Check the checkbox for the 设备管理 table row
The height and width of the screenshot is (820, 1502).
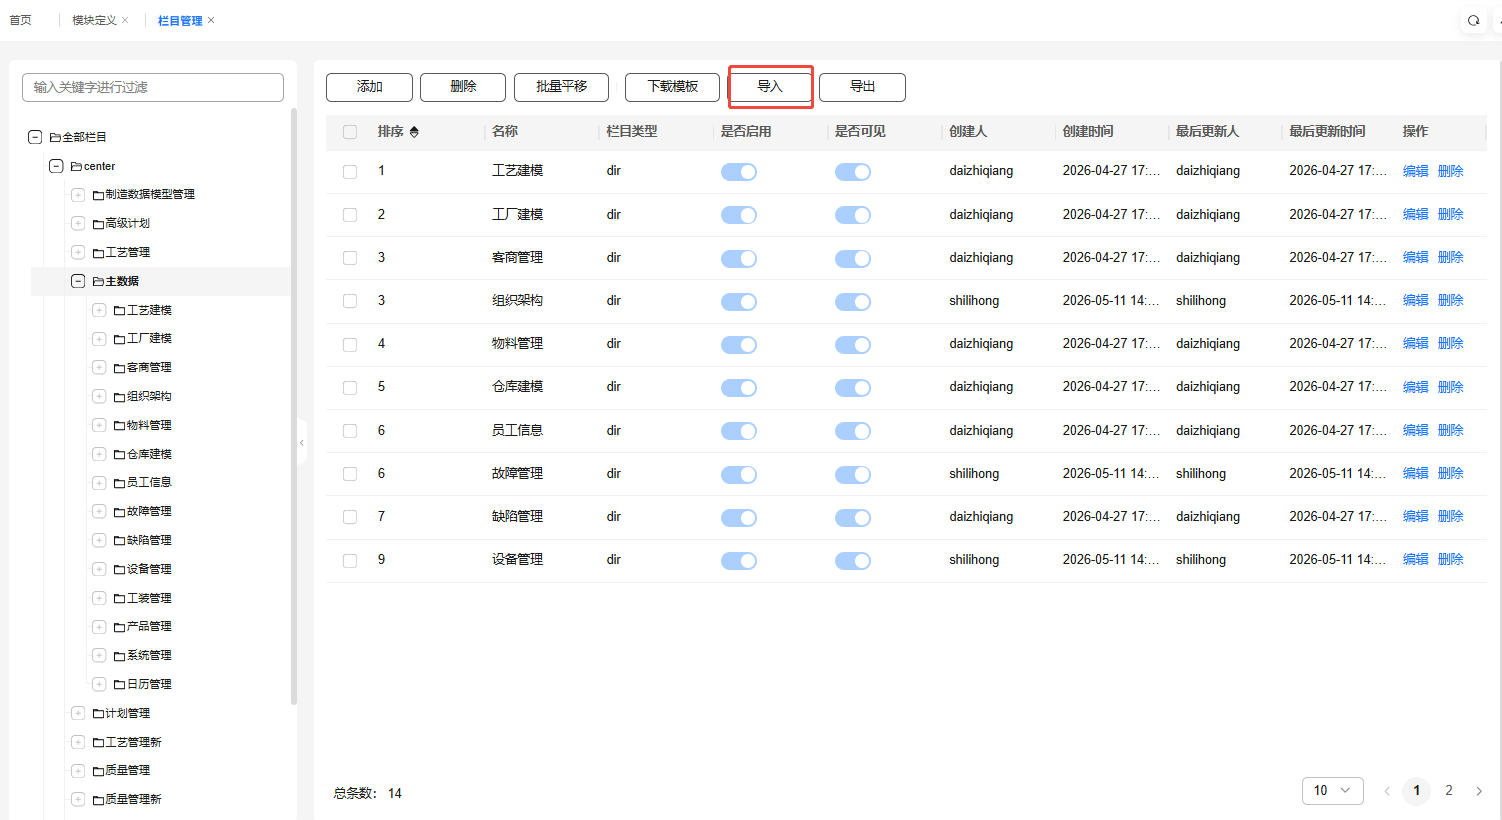(x=350, y=560)
